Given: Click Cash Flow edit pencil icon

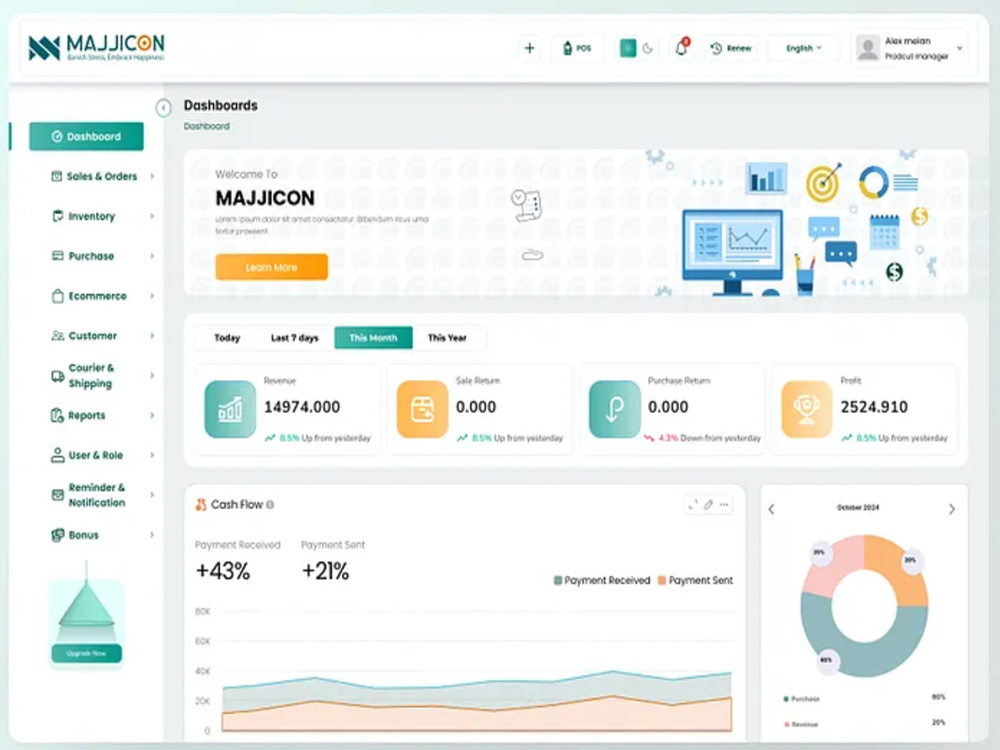Looking at the screenshot, I should [x=709, y=505].
